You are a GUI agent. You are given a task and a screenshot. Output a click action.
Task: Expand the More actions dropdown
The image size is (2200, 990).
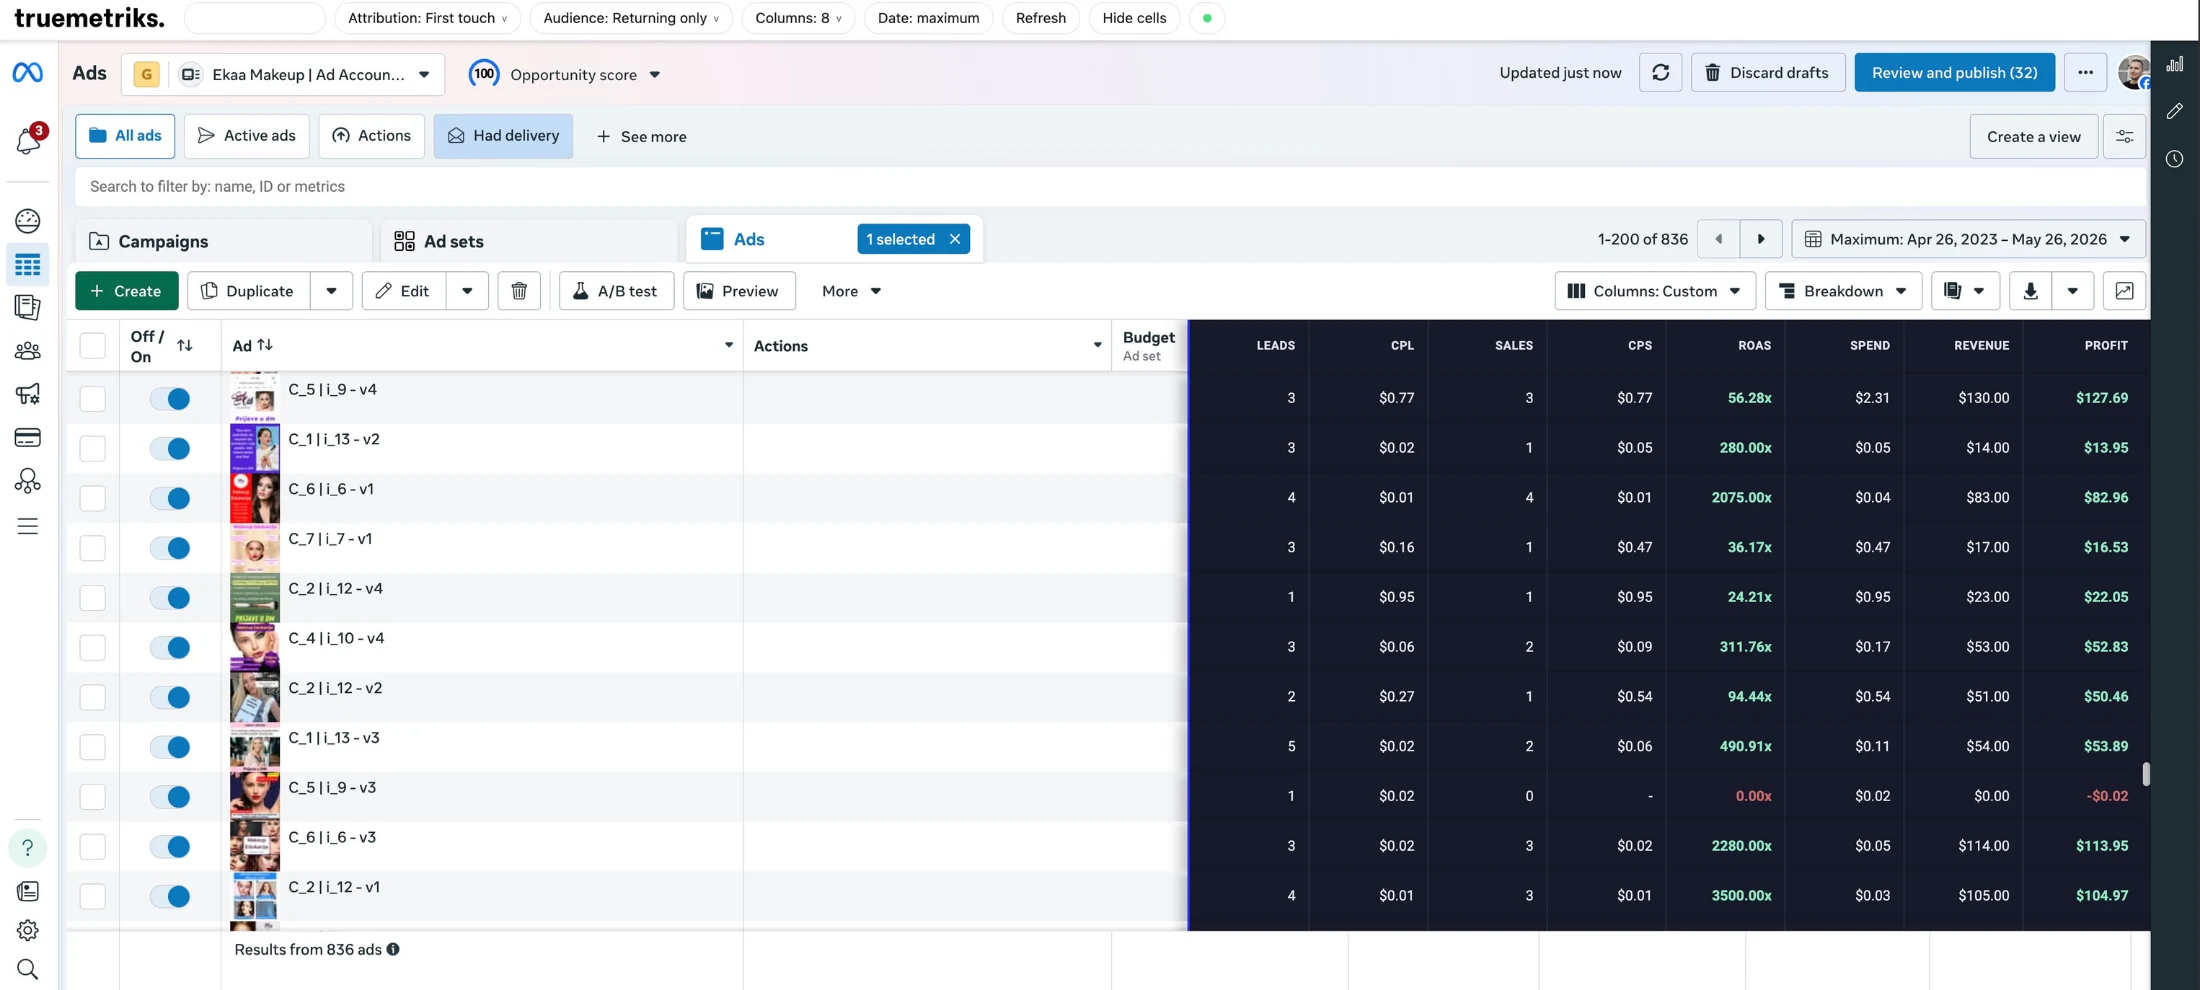(851, 291)
